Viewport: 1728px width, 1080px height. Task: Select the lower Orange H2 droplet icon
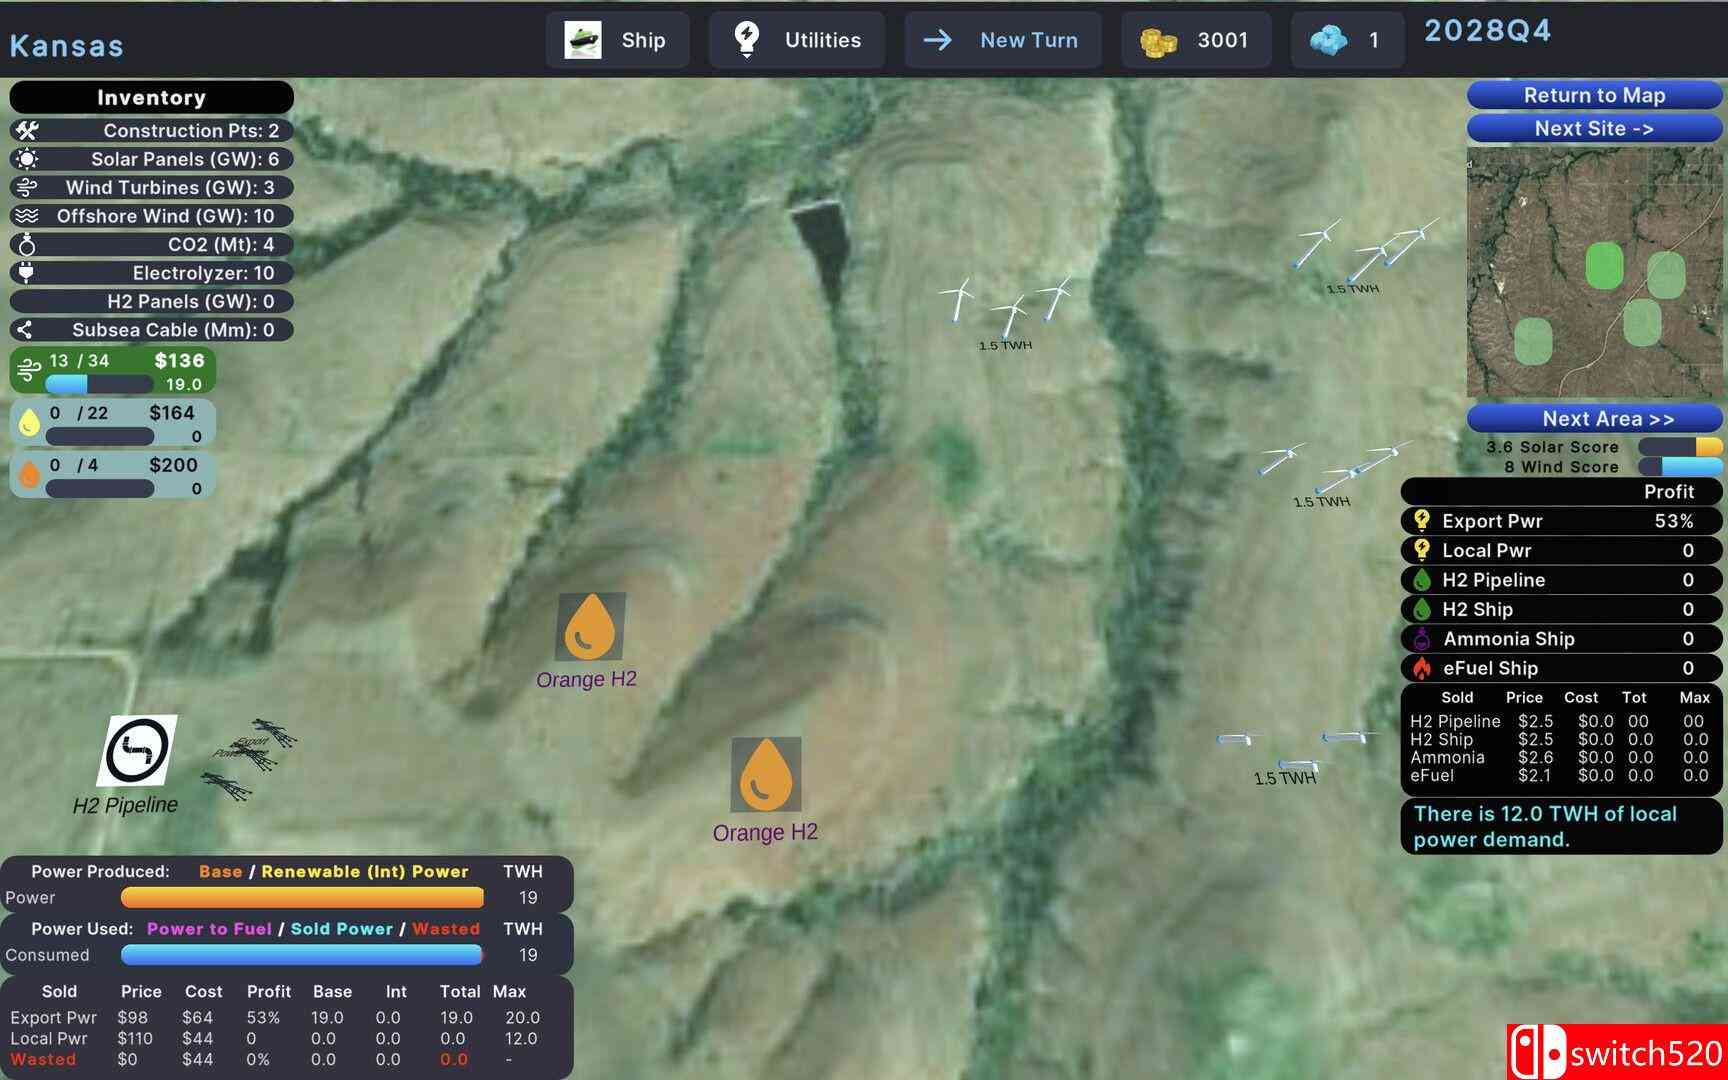tap(766, 774)
